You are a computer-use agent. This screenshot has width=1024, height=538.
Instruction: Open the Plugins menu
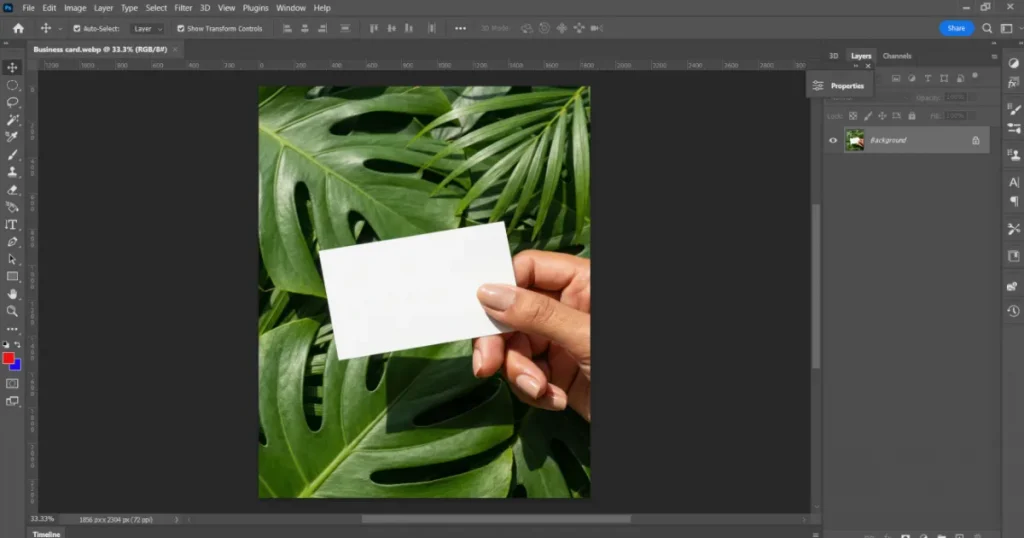[255, 8]
